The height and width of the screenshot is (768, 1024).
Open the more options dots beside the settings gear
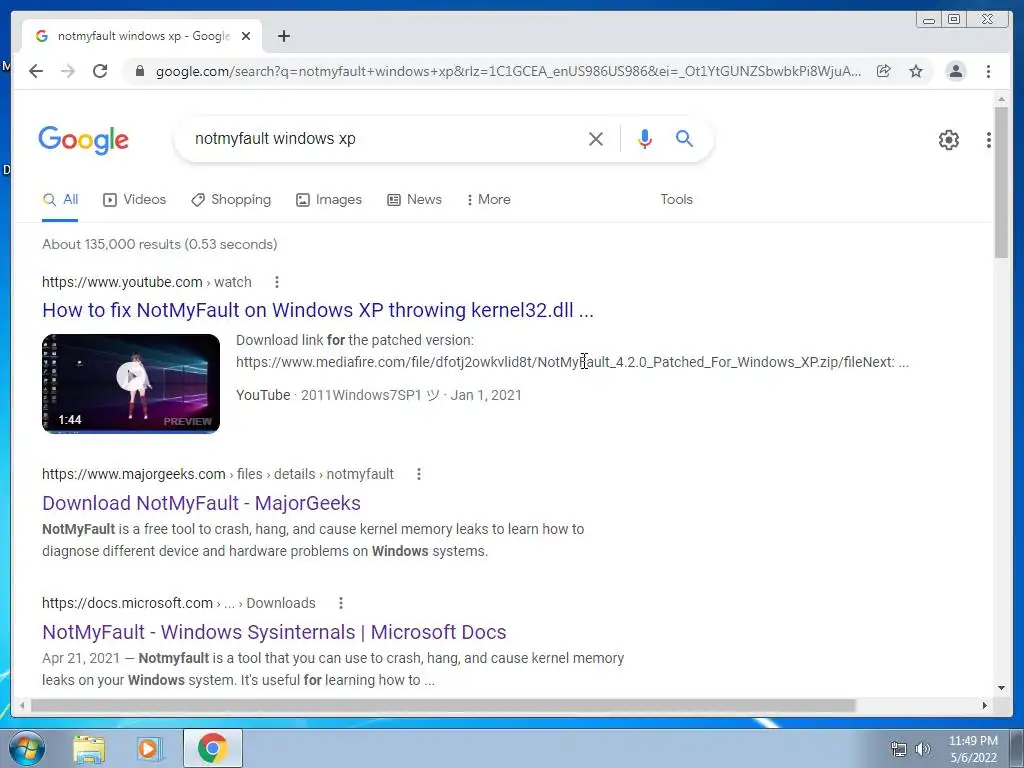989,140
